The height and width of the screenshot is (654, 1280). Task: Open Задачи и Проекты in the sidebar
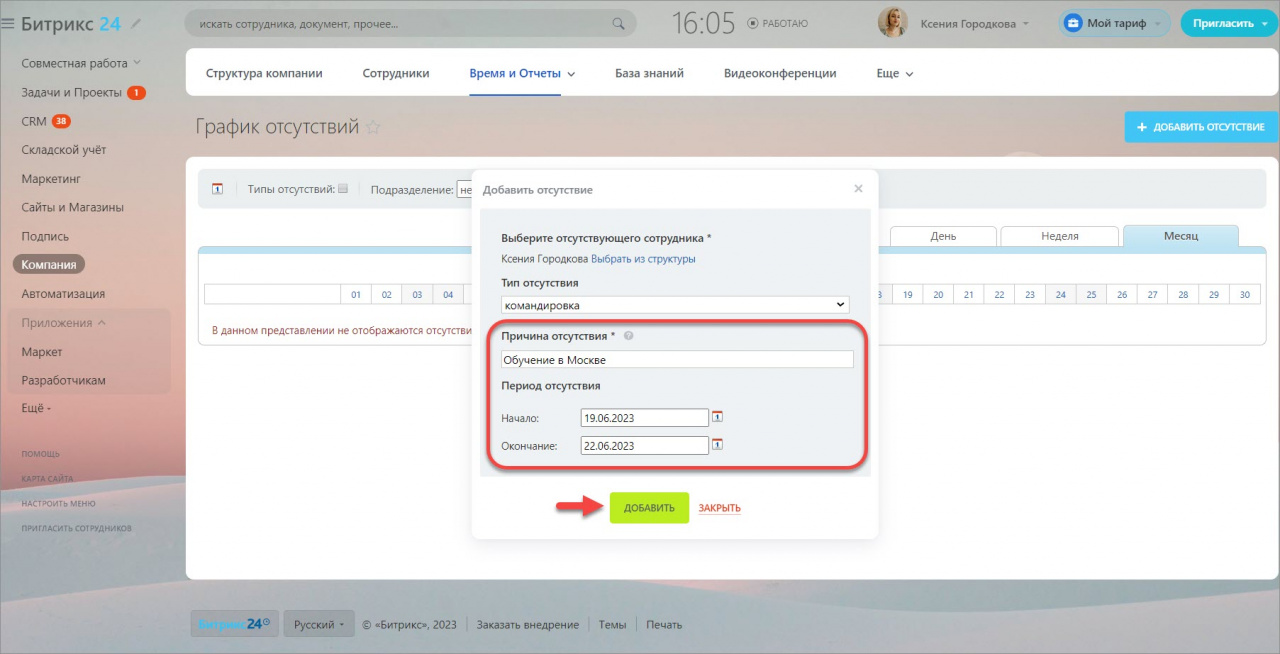pyautogui.click(x=72, y=92)
